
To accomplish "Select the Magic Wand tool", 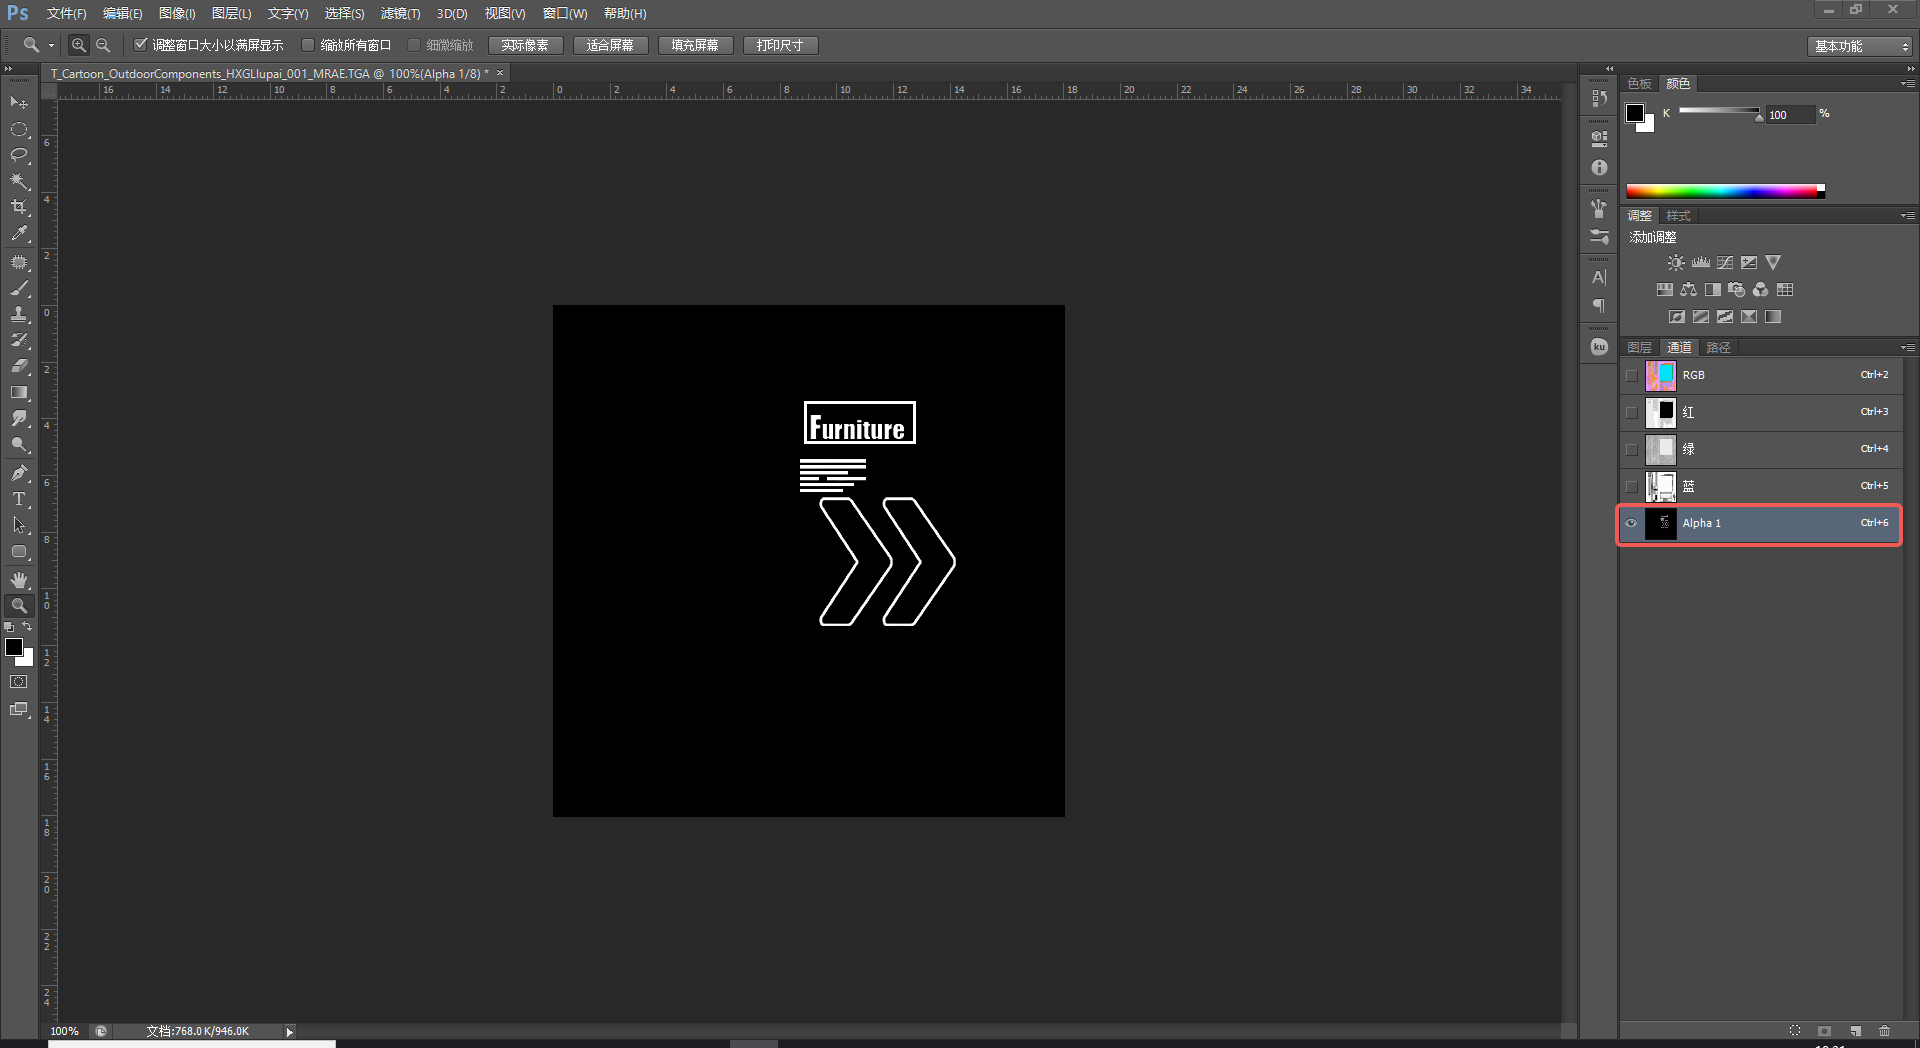I will (19, 181).
